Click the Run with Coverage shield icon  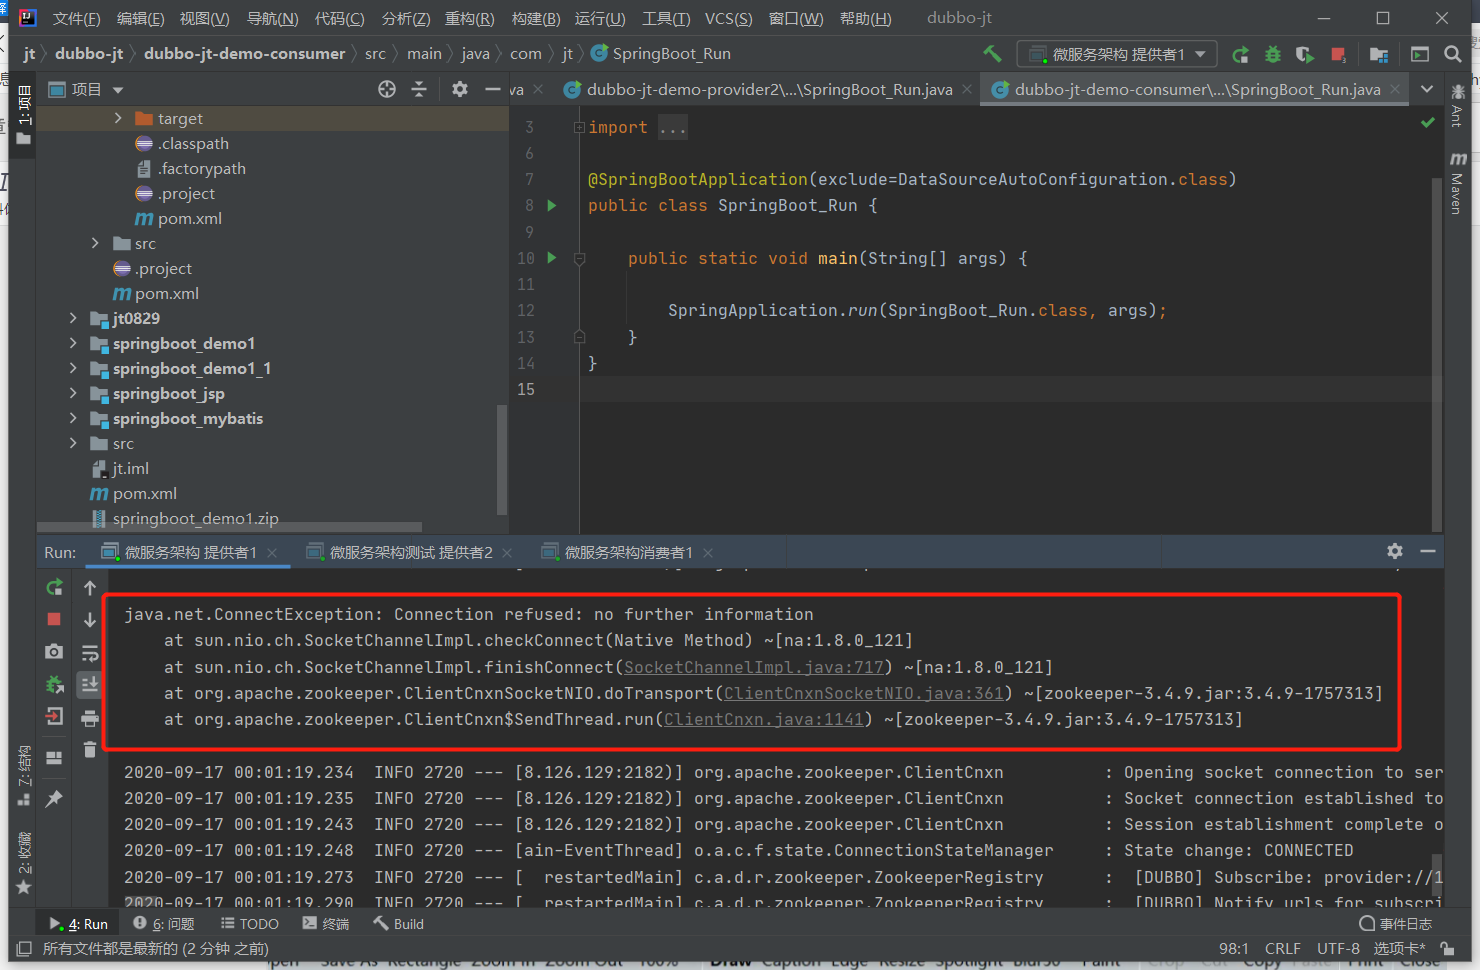click(x=1305, y=55)
